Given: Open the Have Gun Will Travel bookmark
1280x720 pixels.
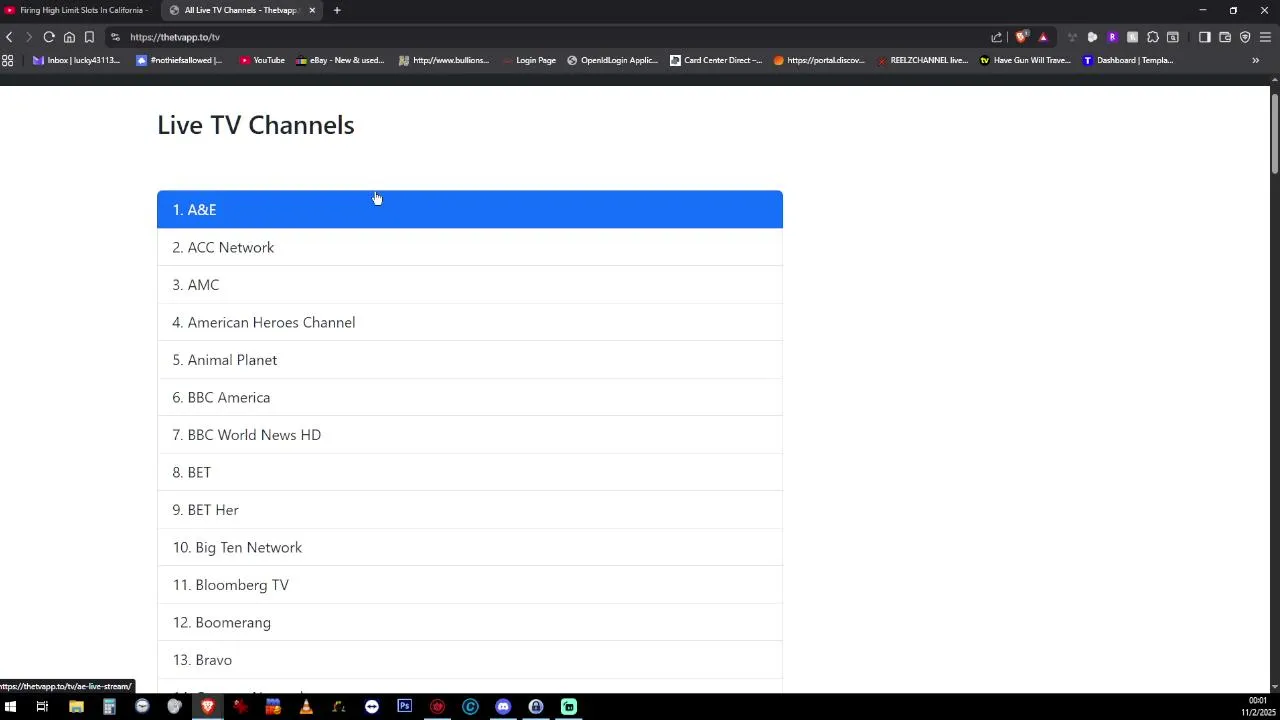Looking at the screenshot, I should pos(1025,60).
